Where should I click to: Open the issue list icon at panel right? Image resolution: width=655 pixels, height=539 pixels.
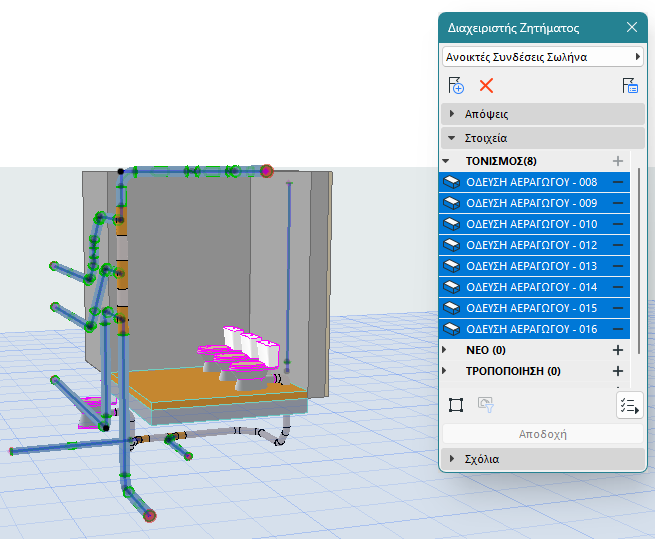click(x=631, y=86)
